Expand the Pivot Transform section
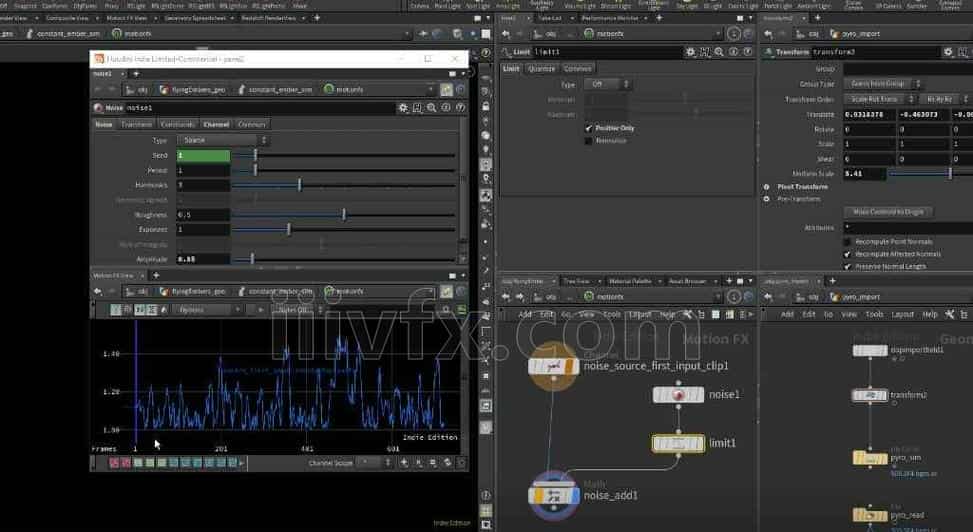The height and width of the screenshot is (532, 973). click(766, 187)
